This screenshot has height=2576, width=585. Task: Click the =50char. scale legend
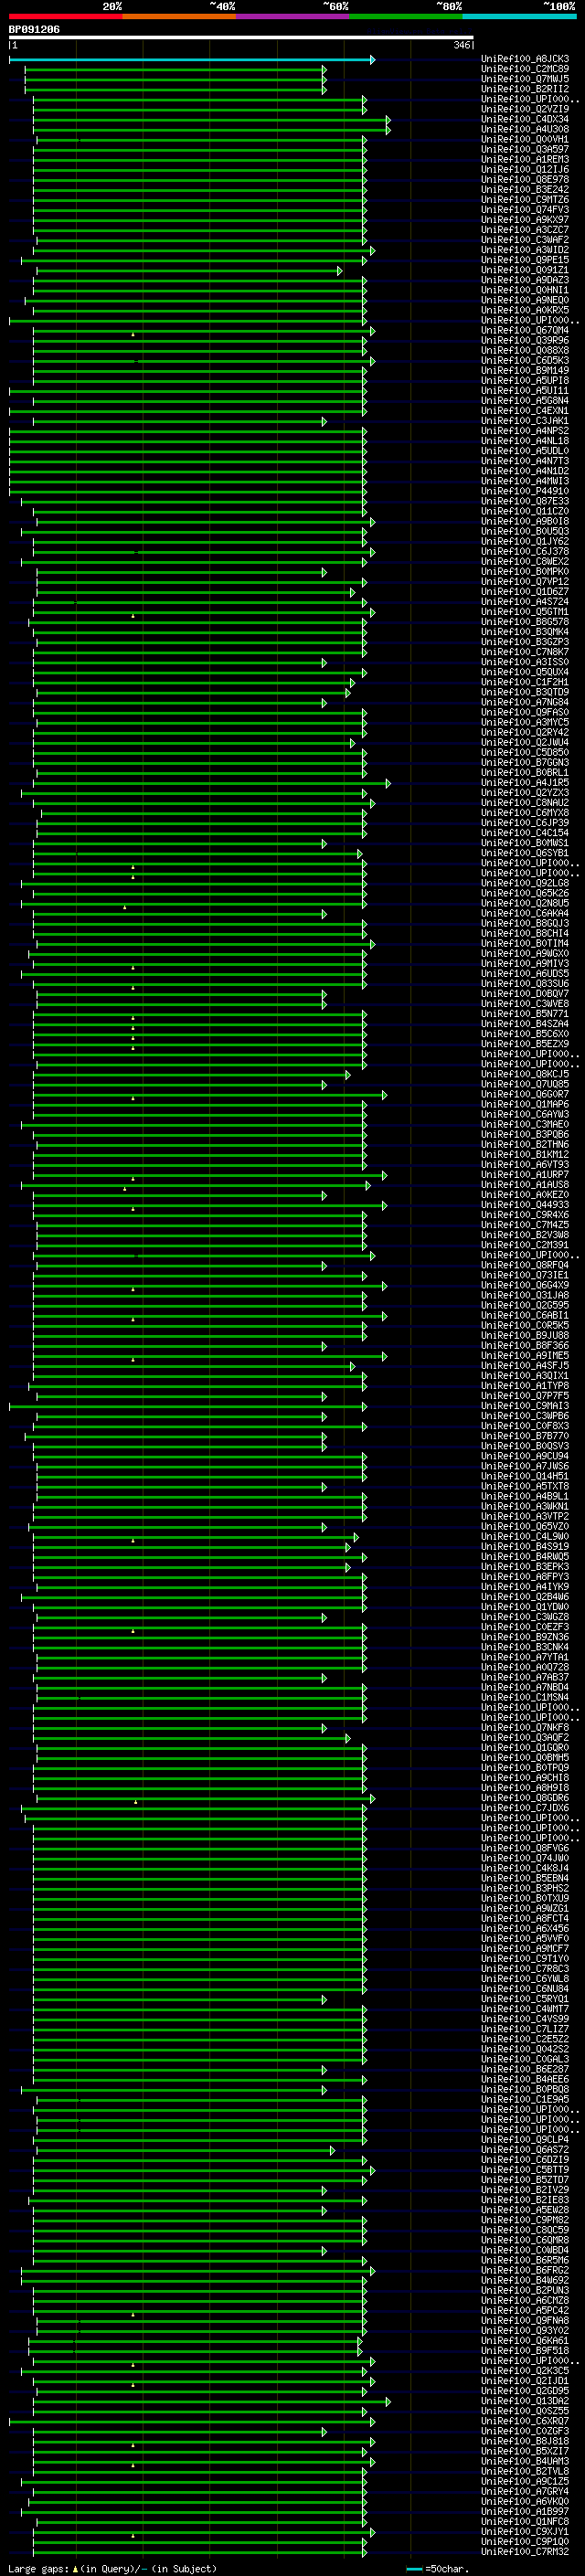(x=437, y=2569)
